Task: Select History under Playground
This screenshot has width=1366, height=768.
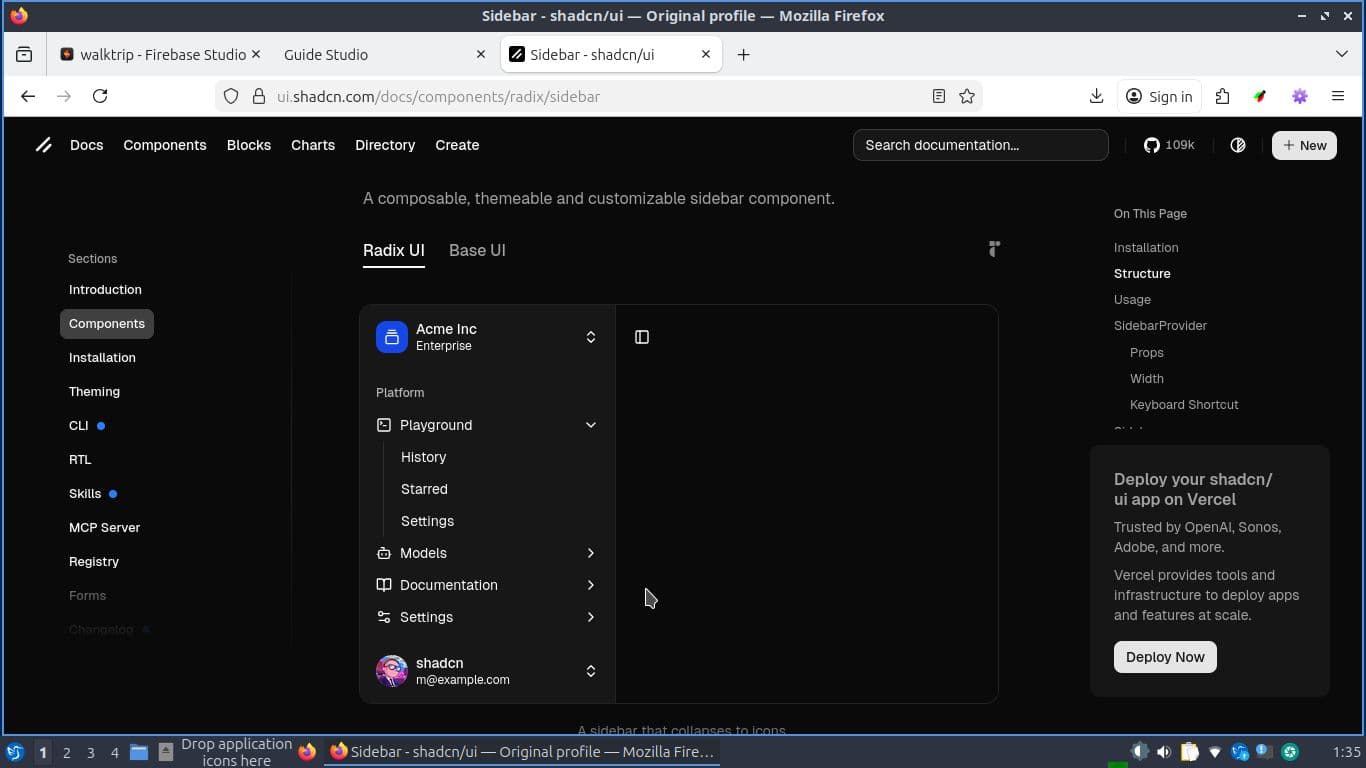Action: [x=424, y=457]
